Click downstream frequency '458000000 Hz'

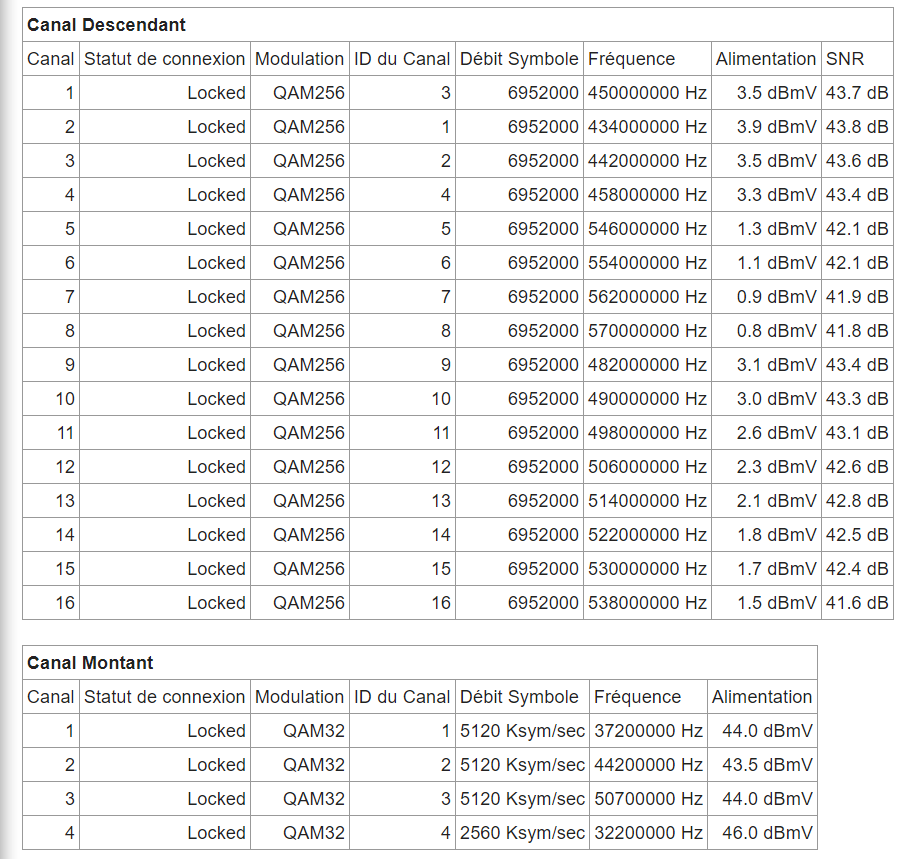(647, 195)
